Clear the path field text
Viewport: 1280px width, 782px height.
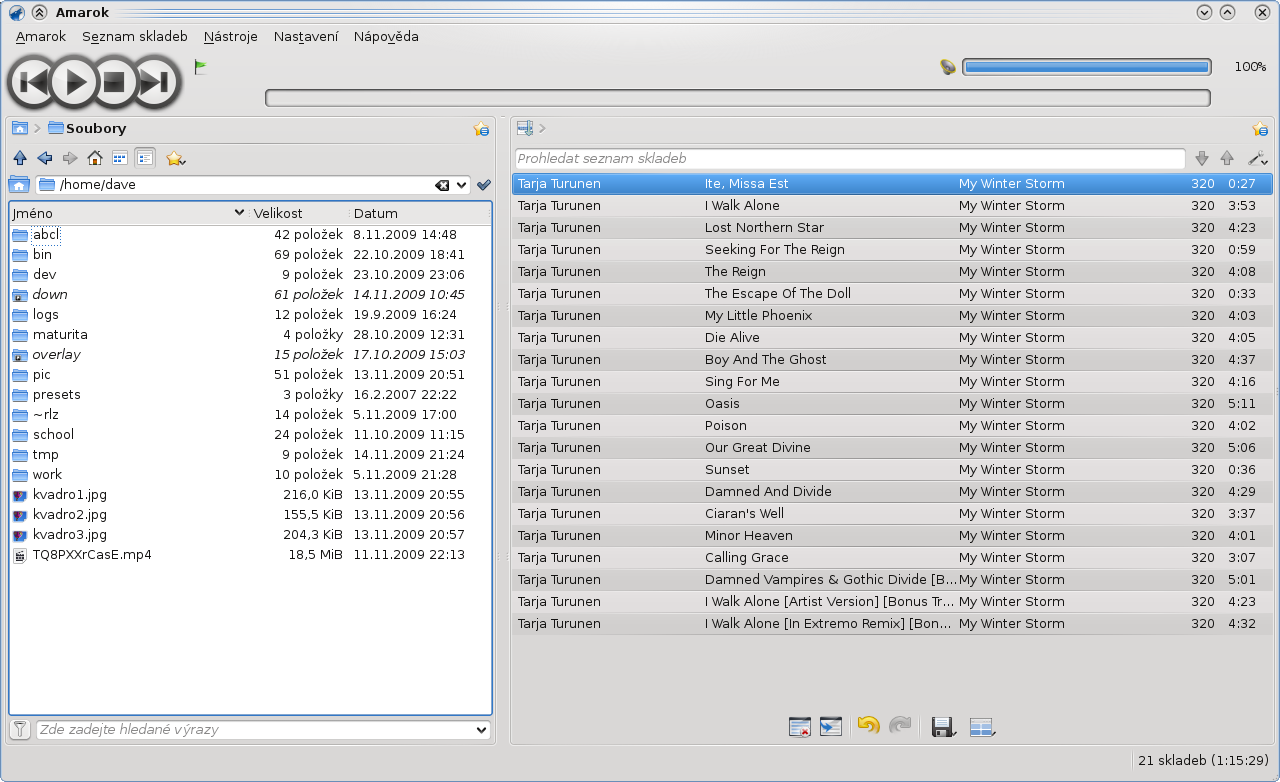(x=442, y=185)
